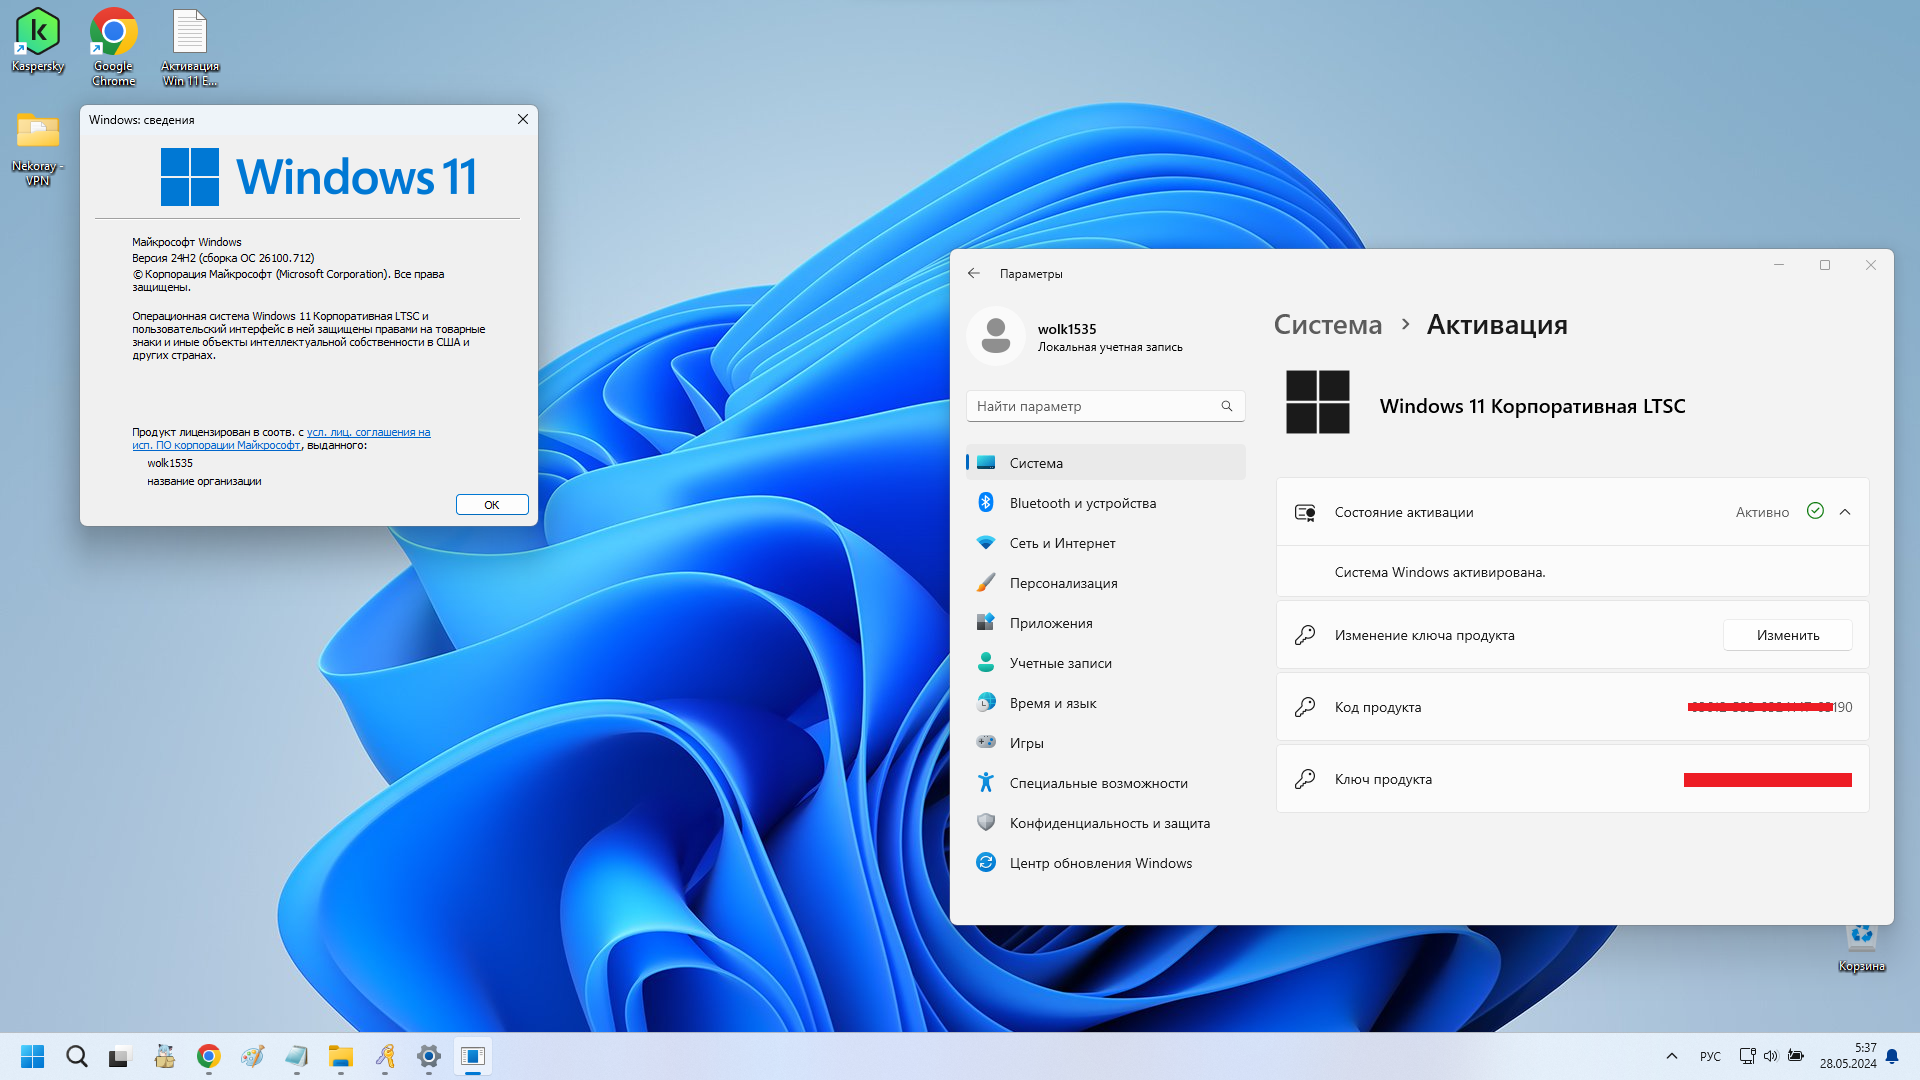Click the РУС language switcher
This screenshot has width=1920, height=1080.
point(1710,1056)
